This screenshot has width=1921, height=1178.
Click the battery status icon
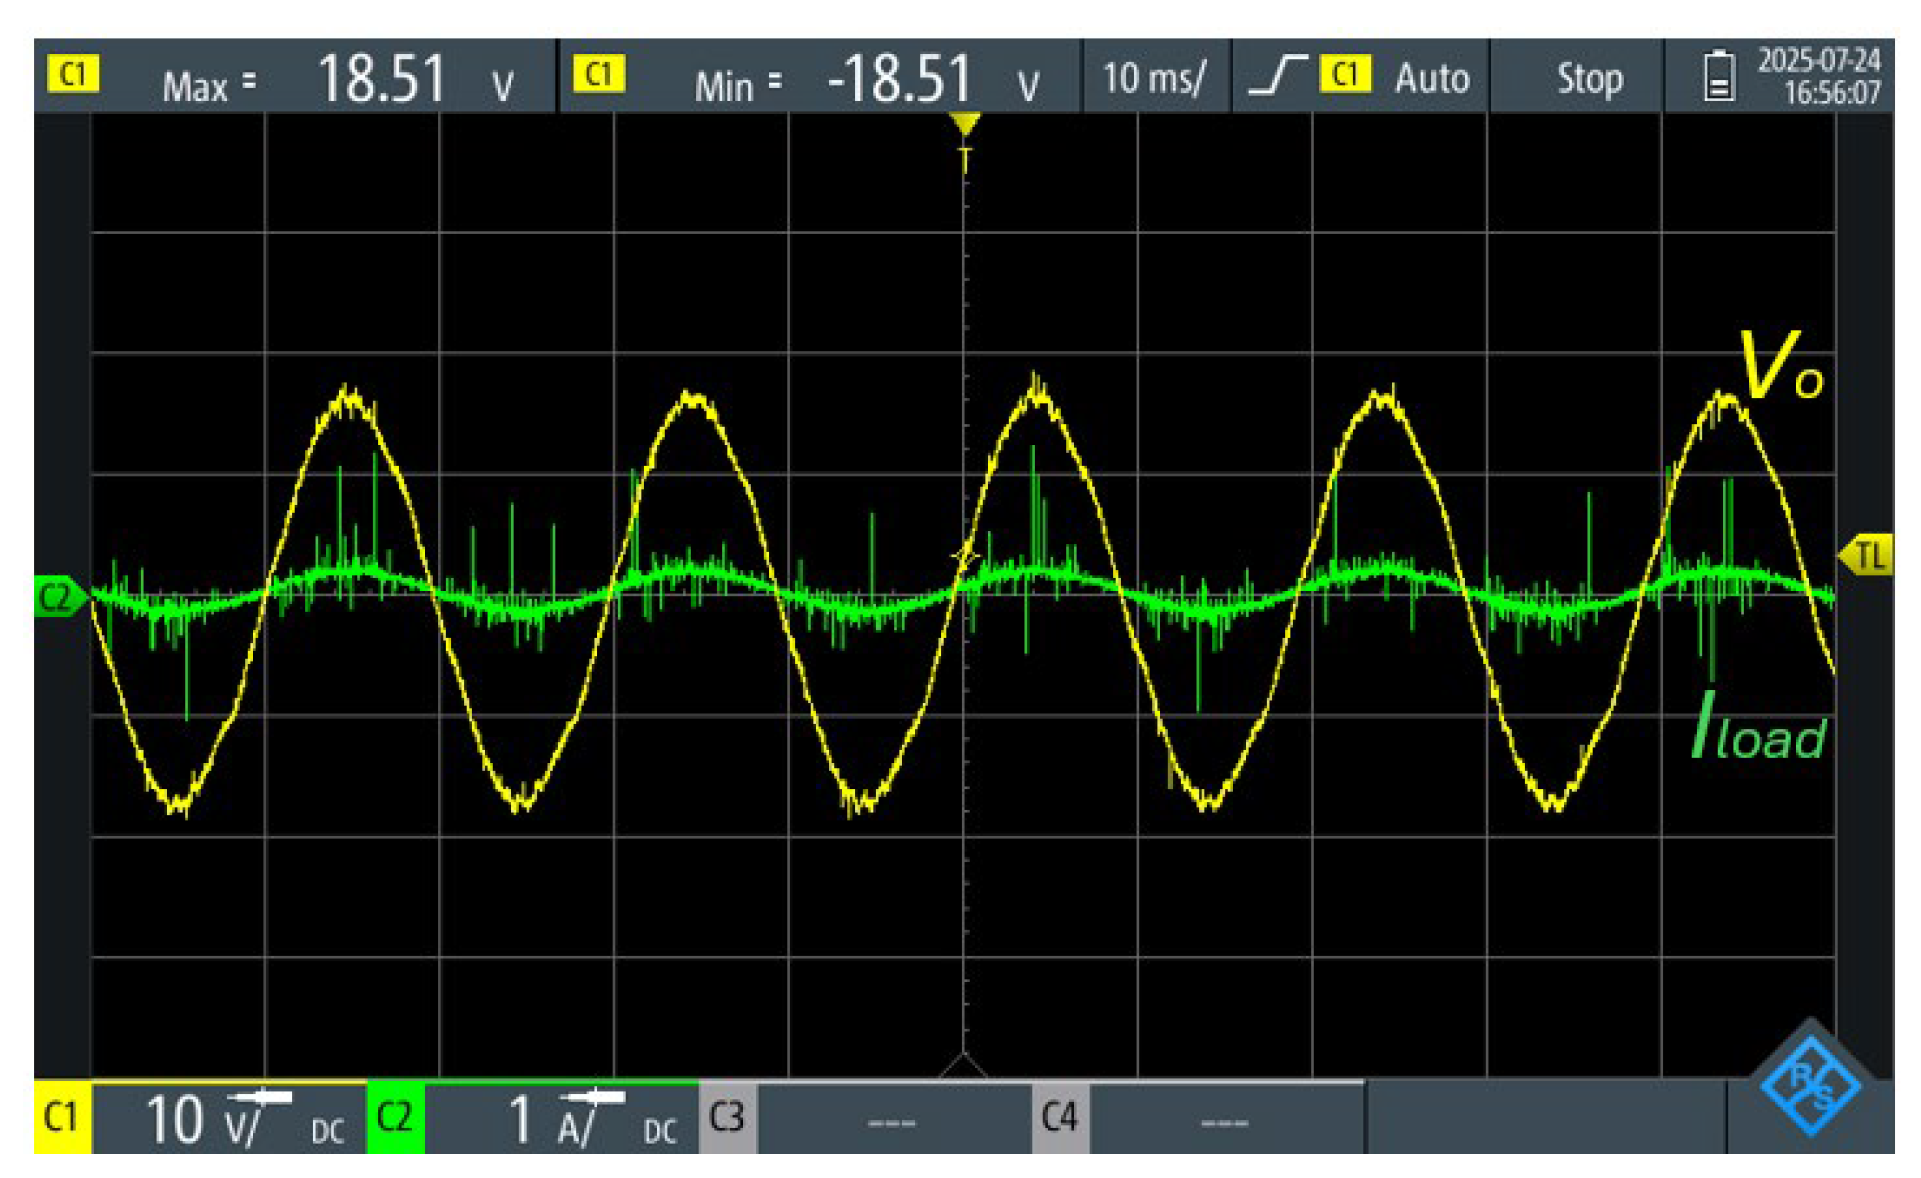(1718, 77)
